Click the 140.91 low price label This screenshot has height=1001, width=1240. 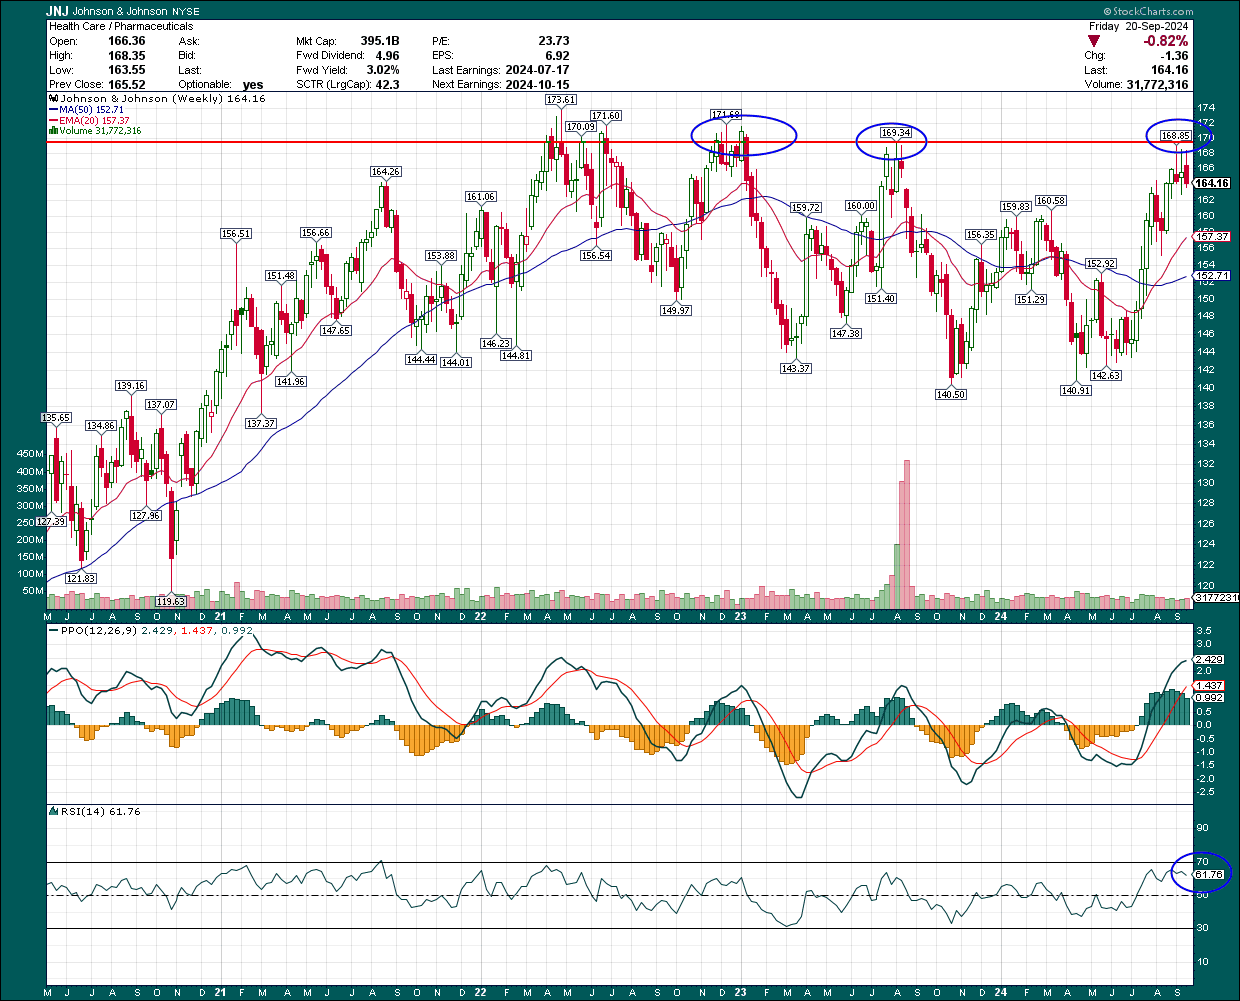tap(1076, 391)
